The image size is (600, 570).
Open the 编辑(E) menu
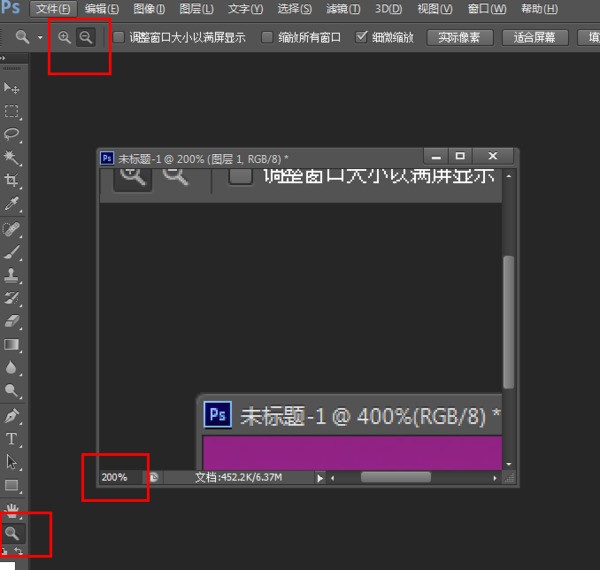[102, 8]
